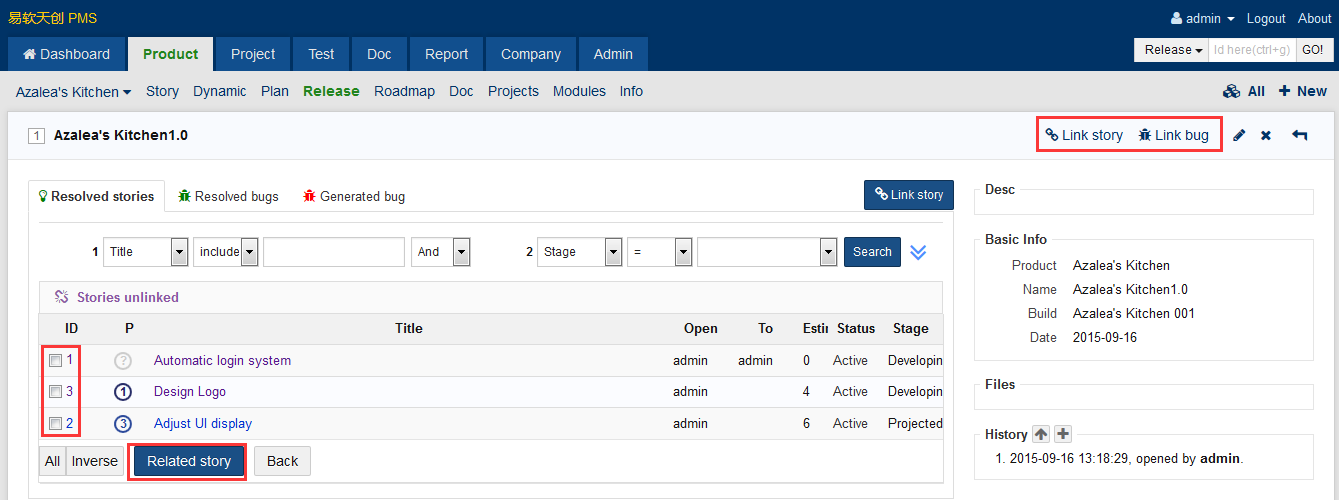This screenshot has width=1339, height=500.
Task: Click the first search text input field
Action: 333,252
